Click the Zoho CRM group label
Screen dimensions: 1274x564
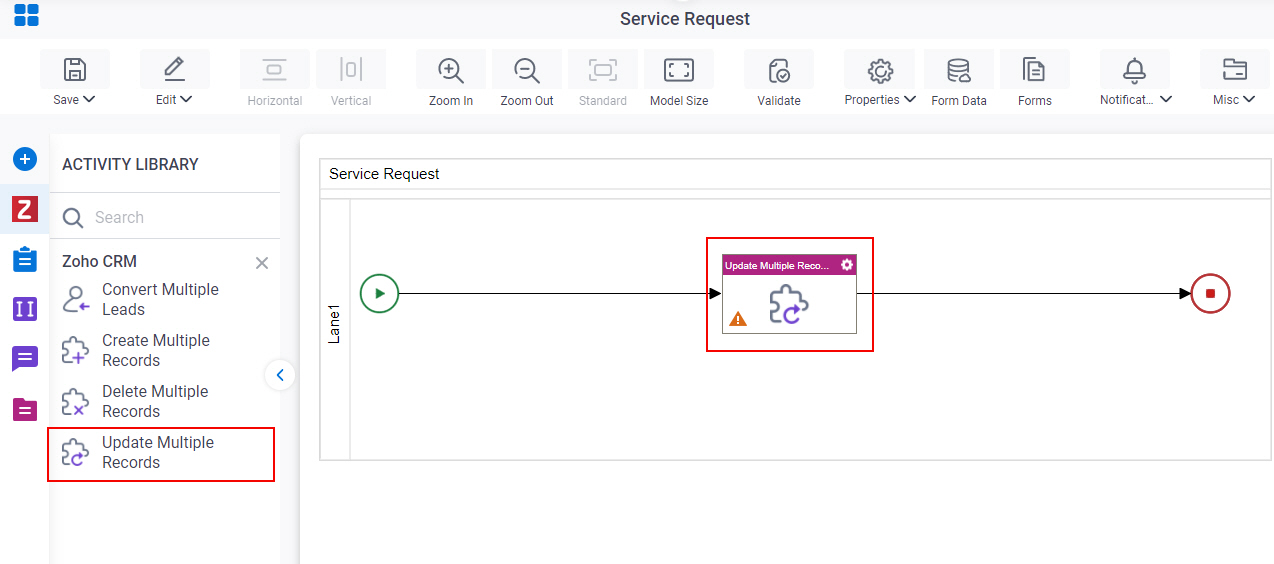99,261
